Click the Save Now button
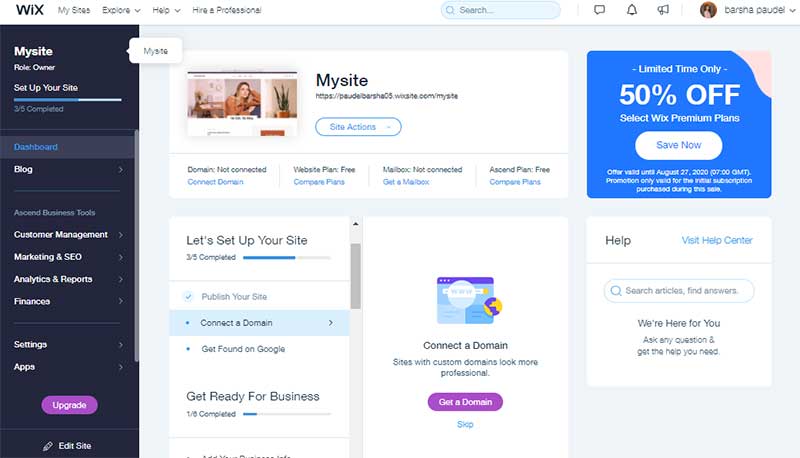Image resolution: width=800 pixels, height=458 pixels. (679, 145)
